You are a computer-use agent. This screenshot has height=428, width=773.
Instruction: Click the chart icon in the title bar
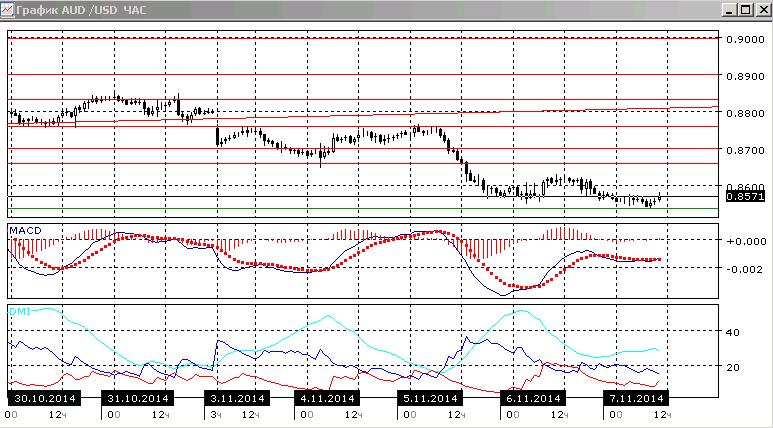(x=7, y=9)
